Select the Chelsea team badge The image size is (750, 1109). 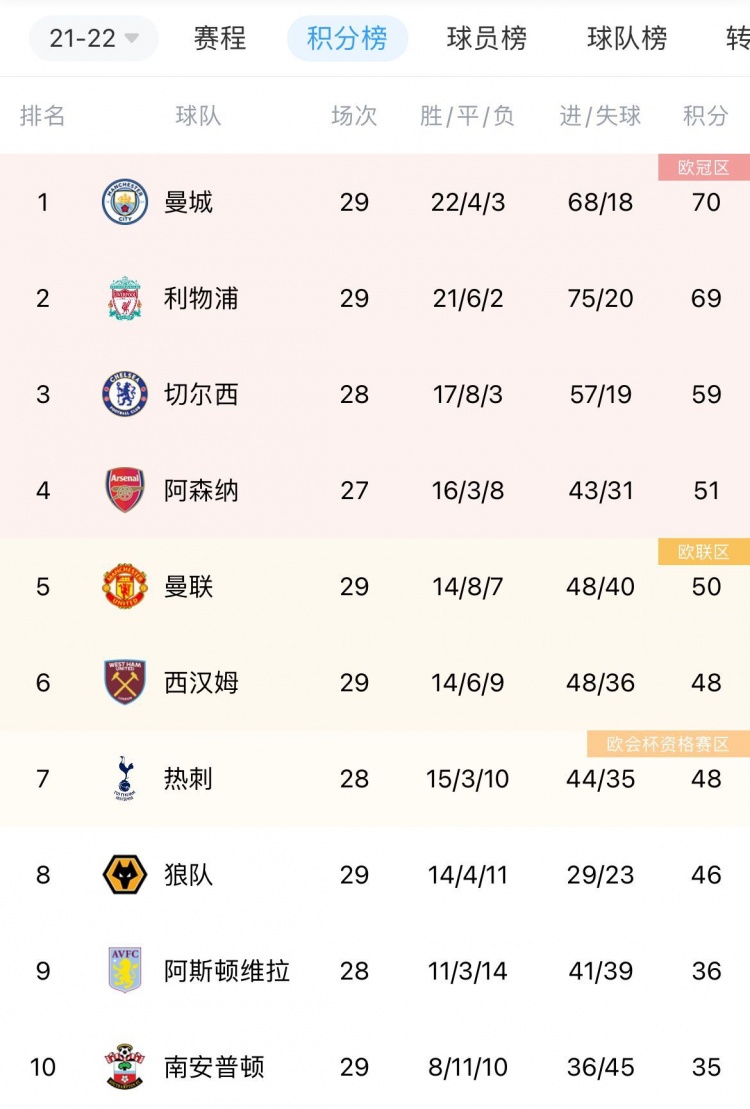pos(125,395)
